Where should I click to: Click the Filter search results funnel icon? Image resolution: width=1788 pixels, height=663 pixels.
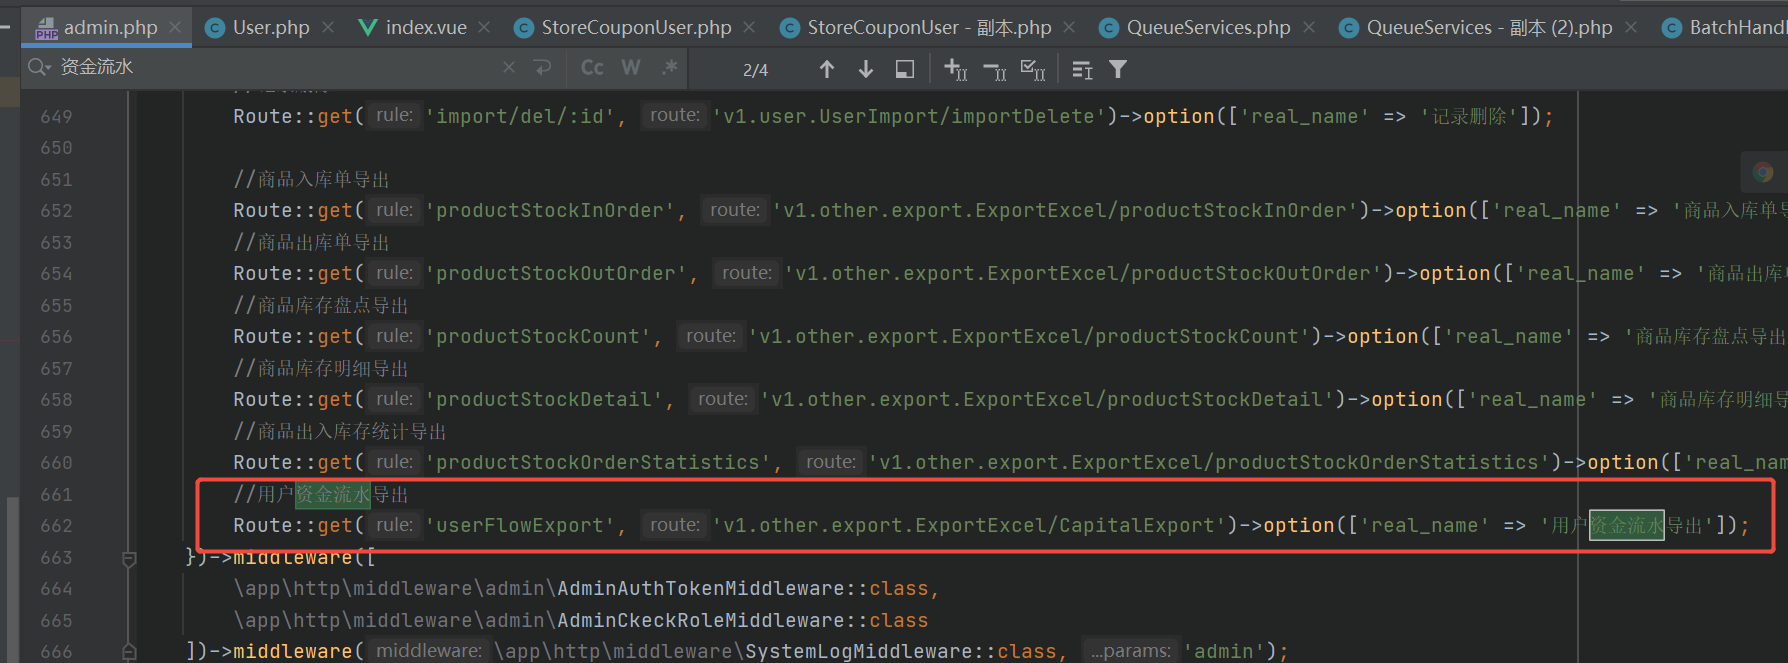click(1118, 69)
